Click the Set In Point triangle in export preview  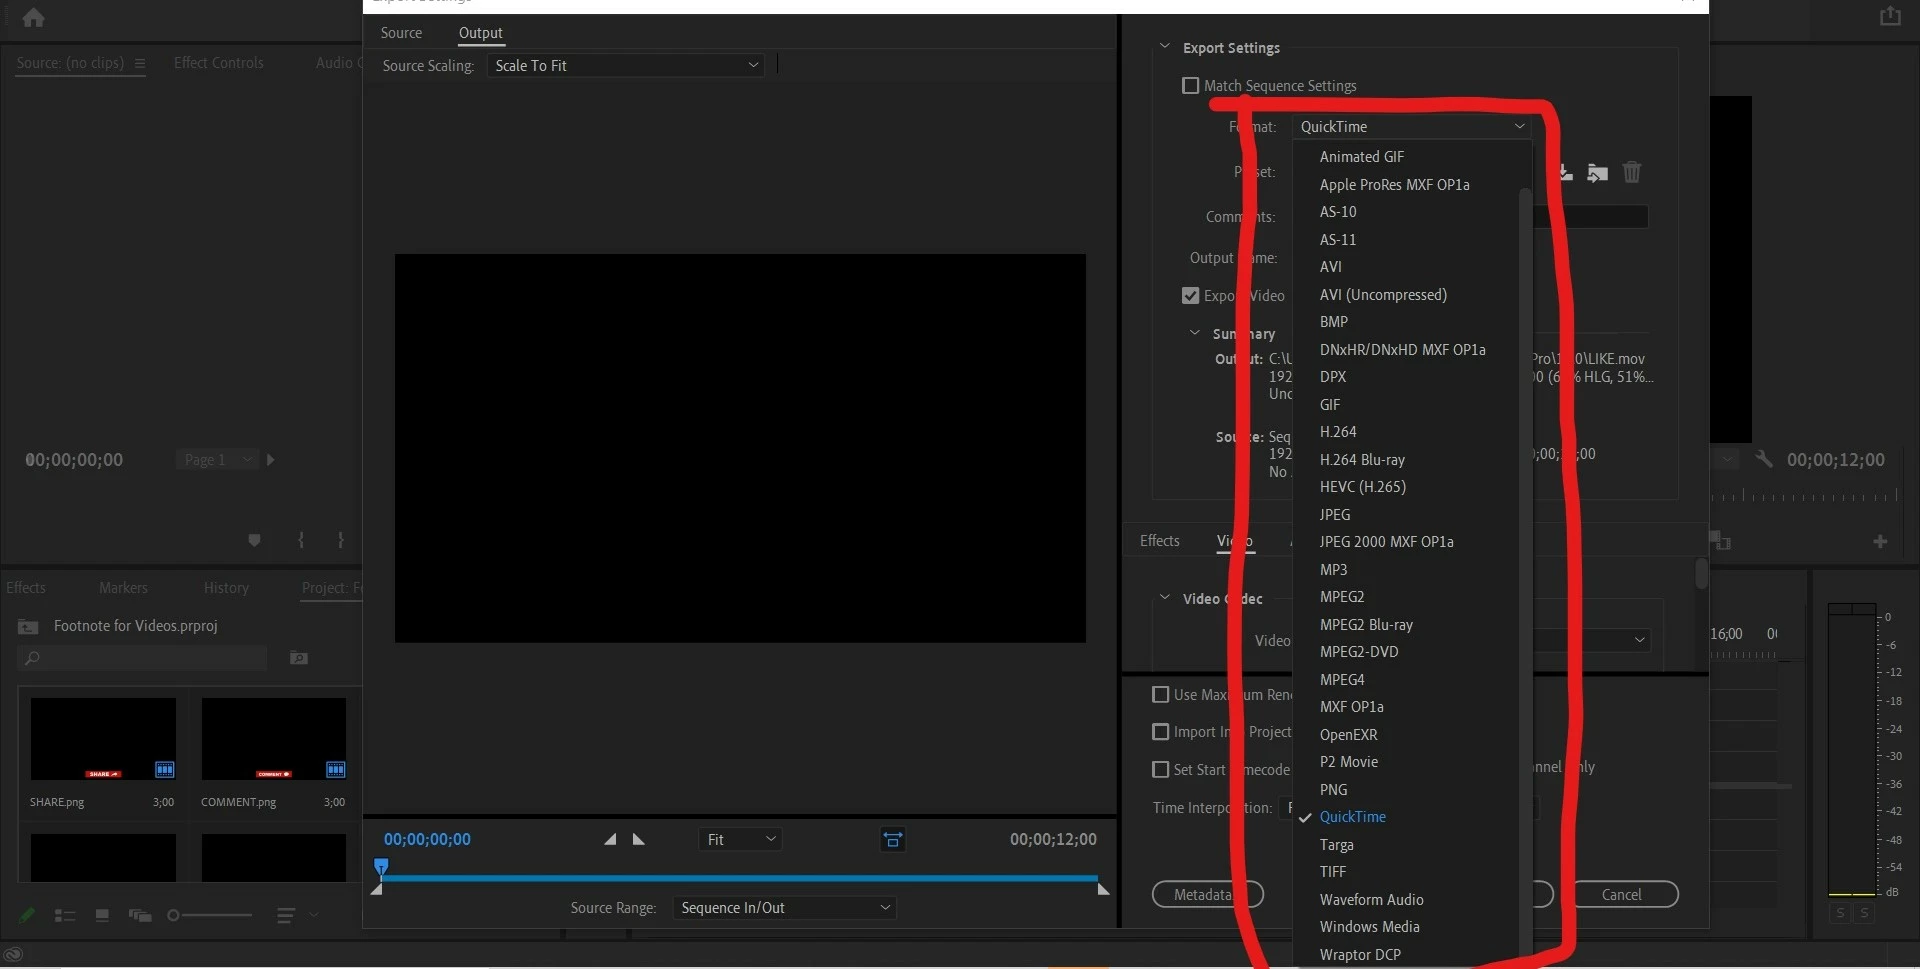pyautogui.click(x=610, y=840)
